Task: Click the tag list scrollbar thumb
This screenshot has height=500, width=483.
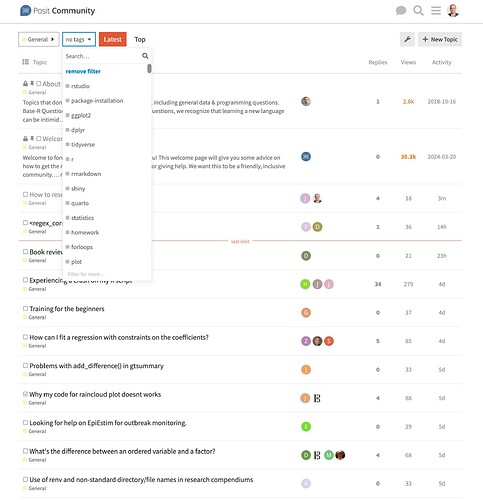Action: coord(149,69)
